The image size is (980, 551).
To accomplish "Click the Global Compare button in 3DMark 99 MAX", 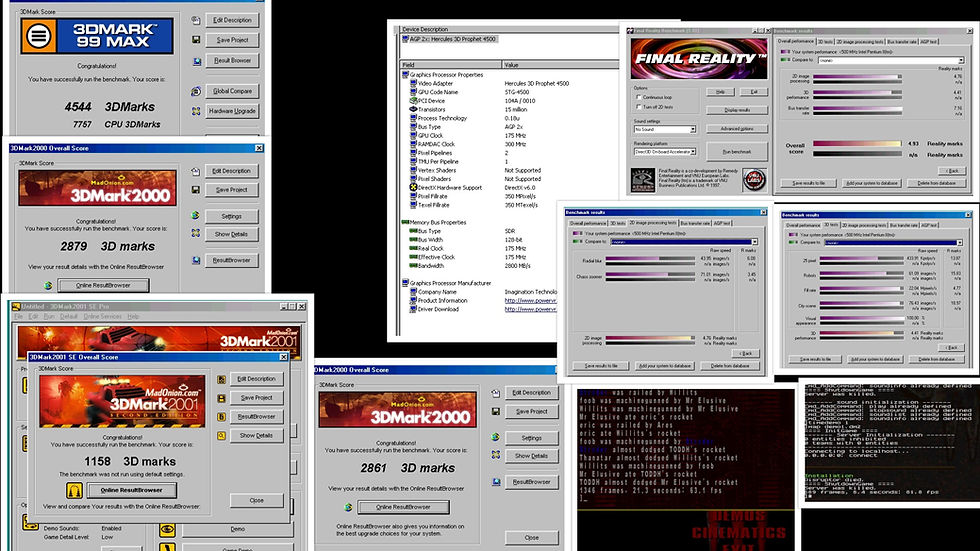I will coord(232,91).
